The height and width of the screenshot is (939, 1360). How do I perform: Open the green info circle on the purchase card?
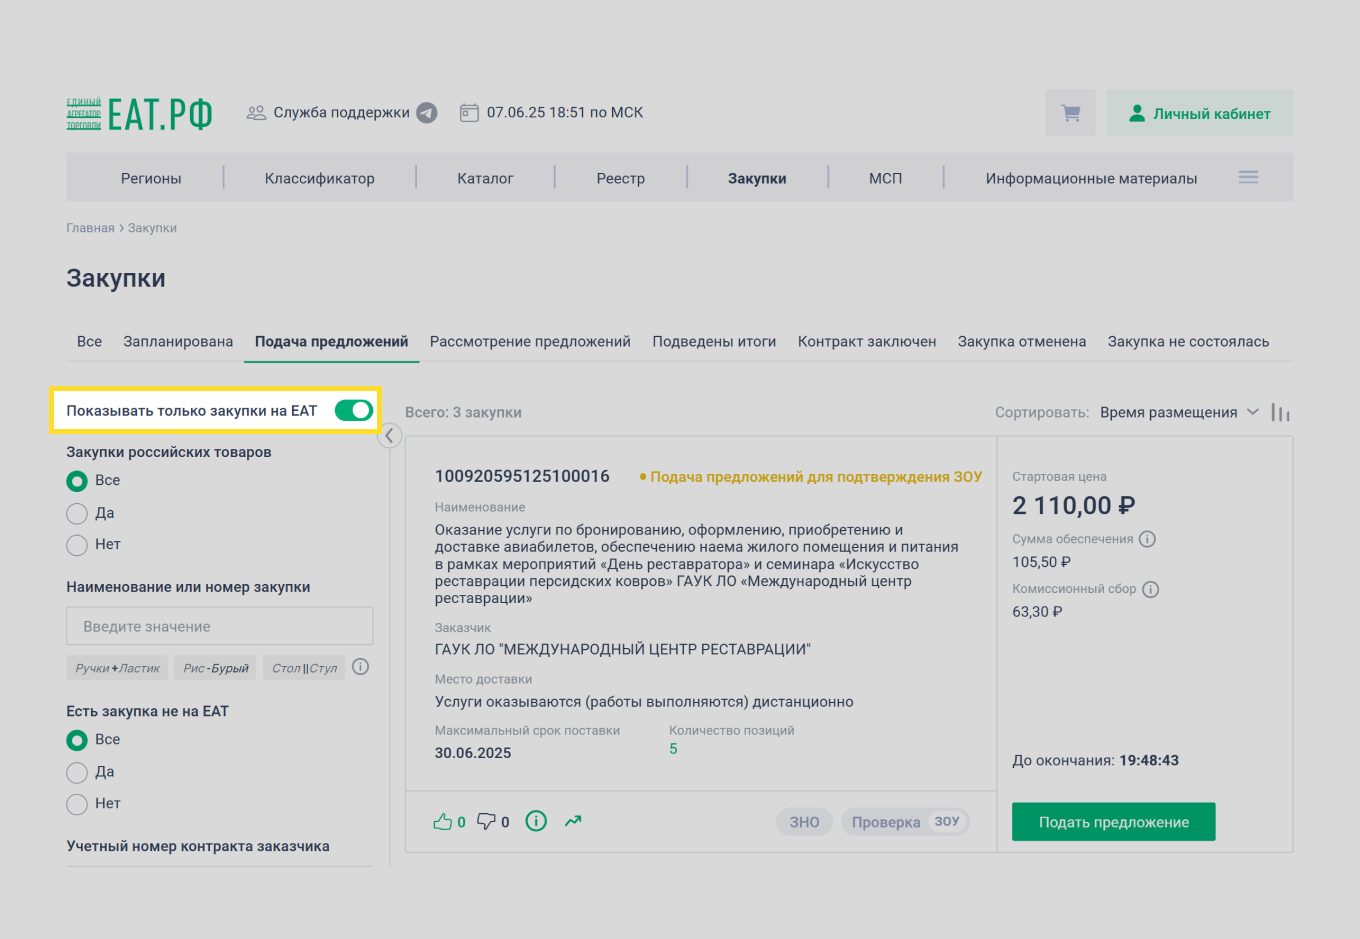pyautogui.click(x=535, y=821)
